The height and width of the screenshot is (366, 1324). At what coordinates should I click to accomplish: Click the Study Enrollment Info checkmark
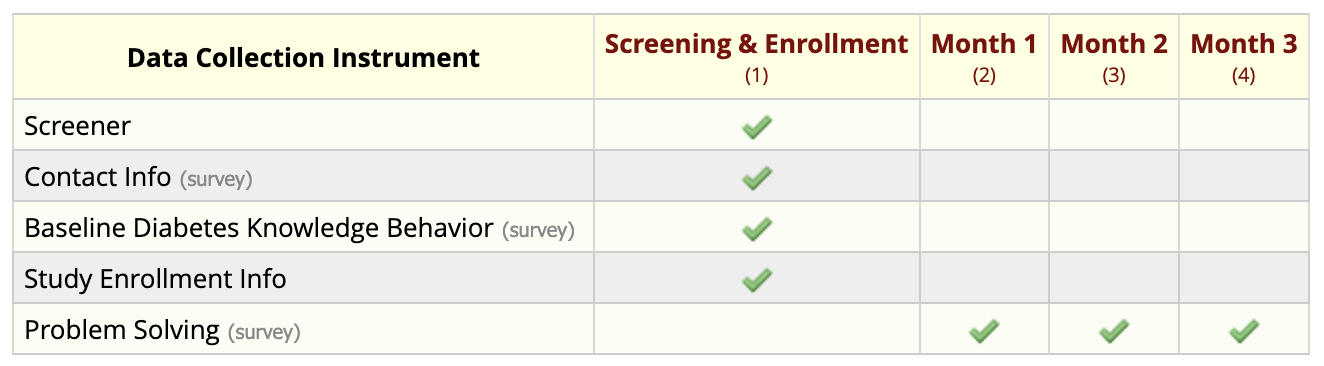coord(757,279)
